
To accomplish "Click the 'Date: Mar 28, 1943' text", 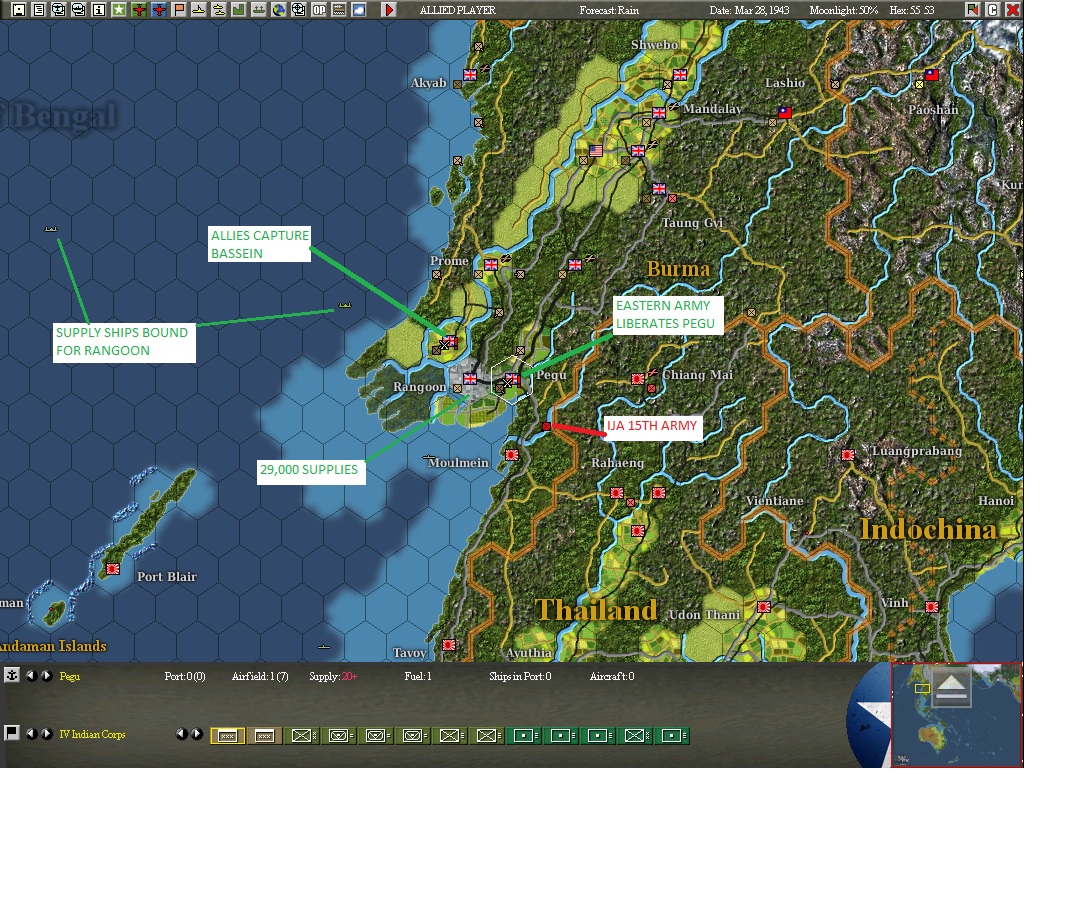I will [x=749, y=10].
